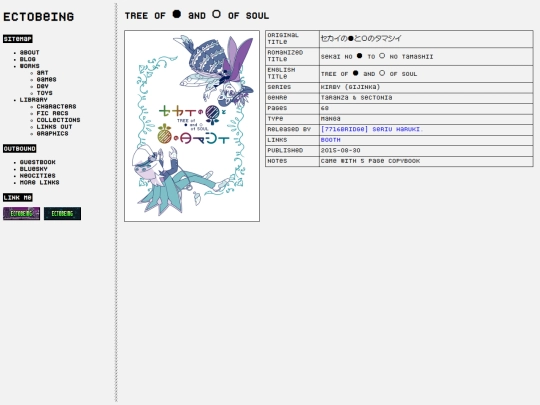Viewport: 540px width, 405px height.
Task: Click the Link Me heading
Action: (x=18, y=197)
